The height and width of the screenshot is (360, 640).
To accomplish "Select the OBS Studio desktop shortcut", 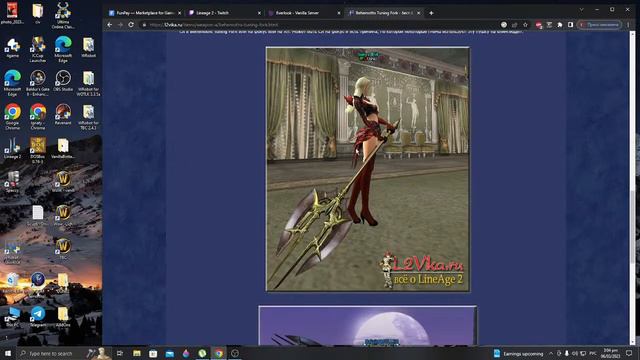I will pyautogui.click(x=63, y=80).
